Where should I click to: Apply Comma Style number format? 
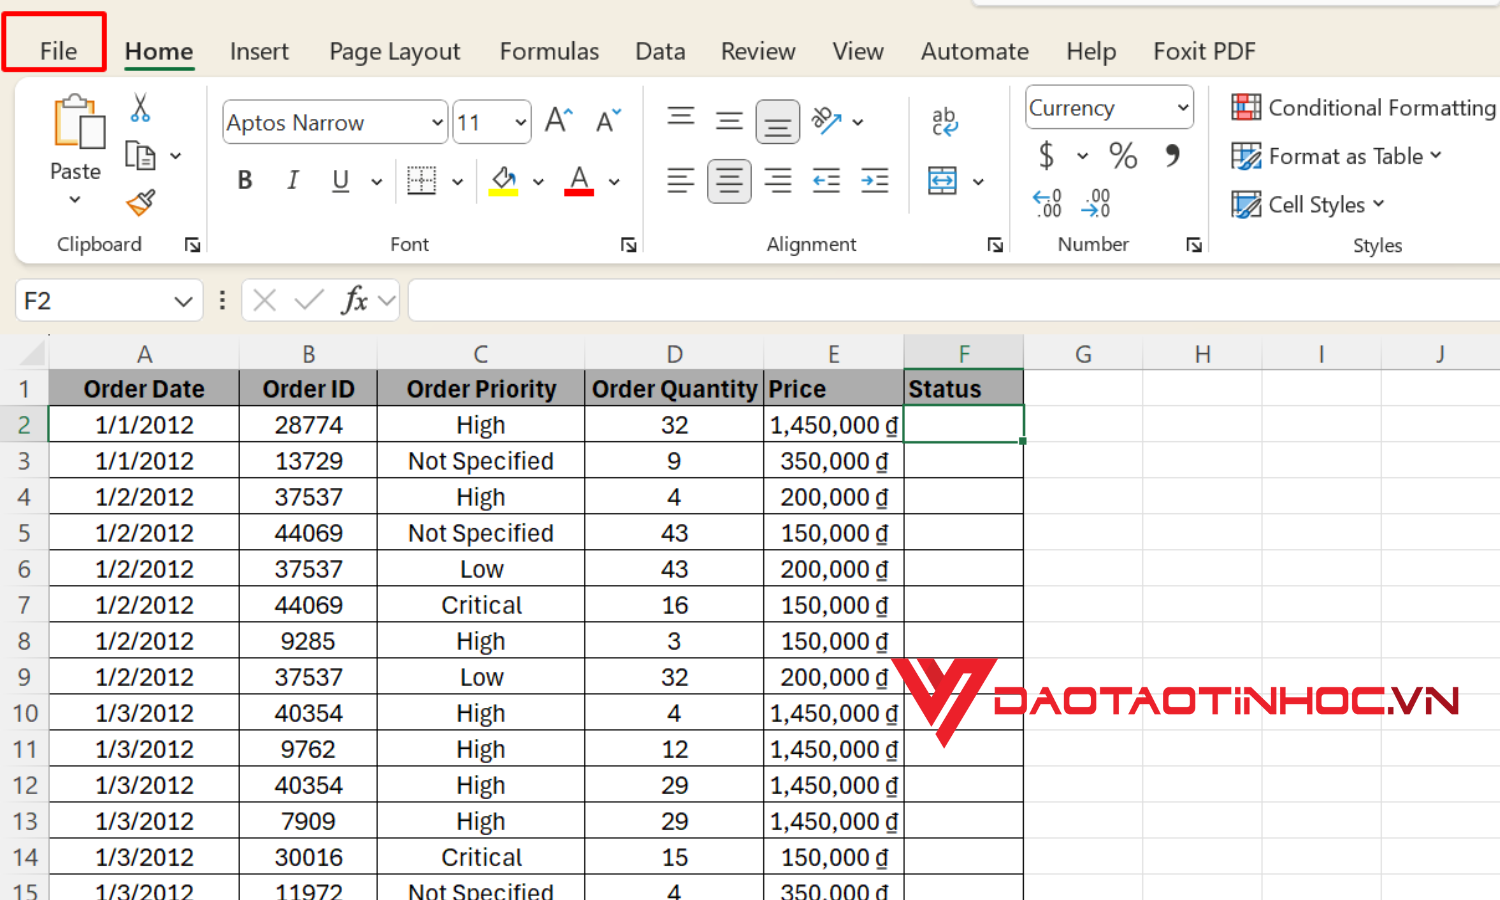tap(1172, 156)
